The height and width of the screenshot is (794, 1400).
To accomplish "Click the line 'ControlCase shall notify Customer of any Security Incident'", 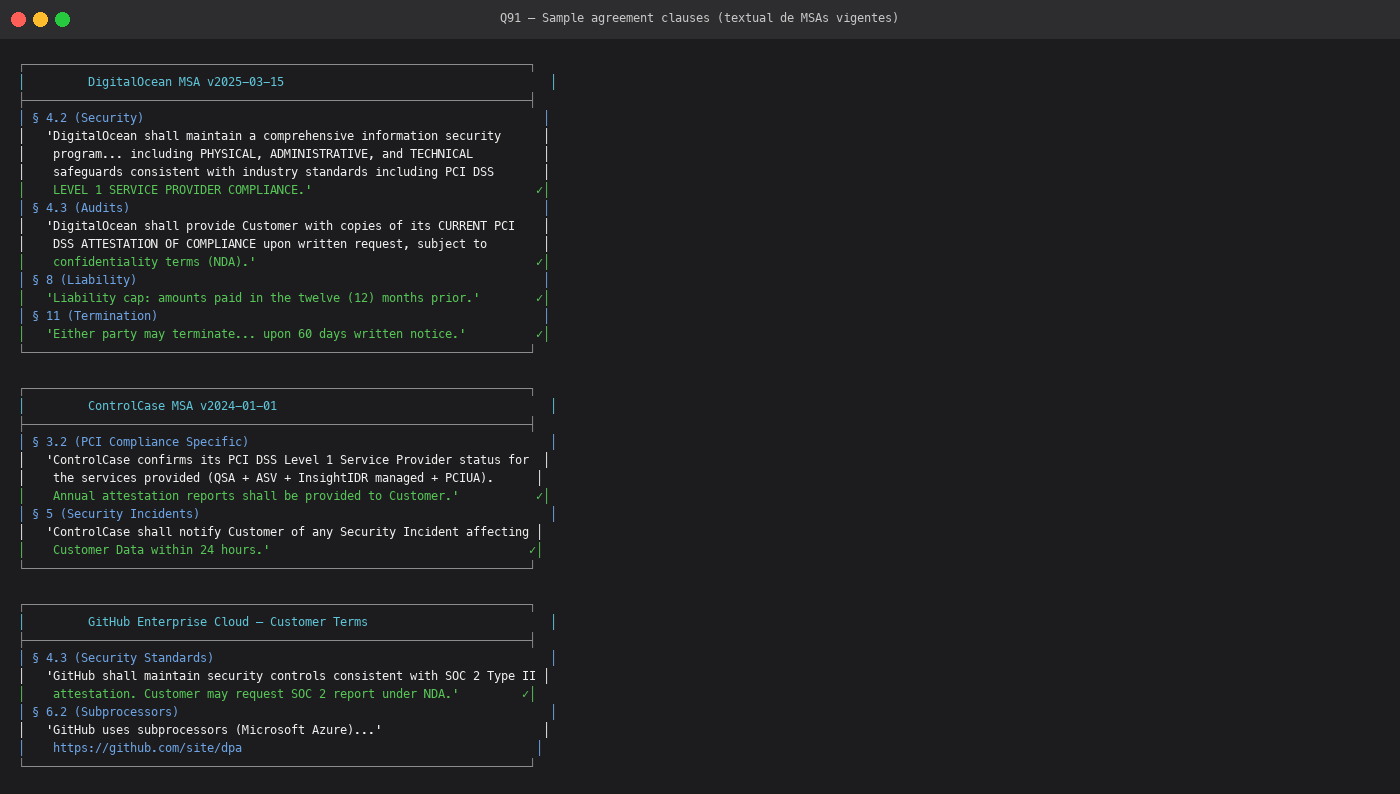I will point(288,532).
